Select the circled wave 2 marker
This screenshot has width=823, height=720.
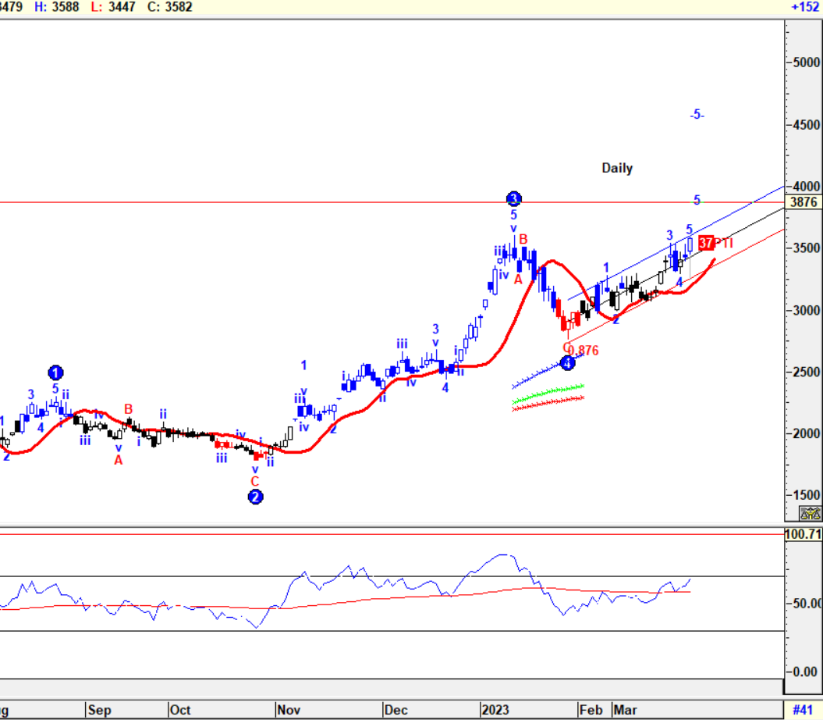(255, 497)
